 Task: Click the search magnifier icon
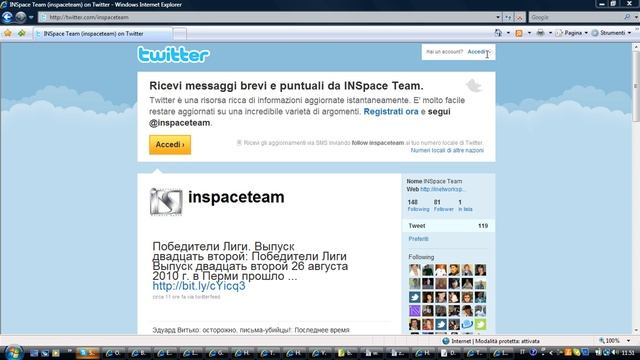click(627, 17)
